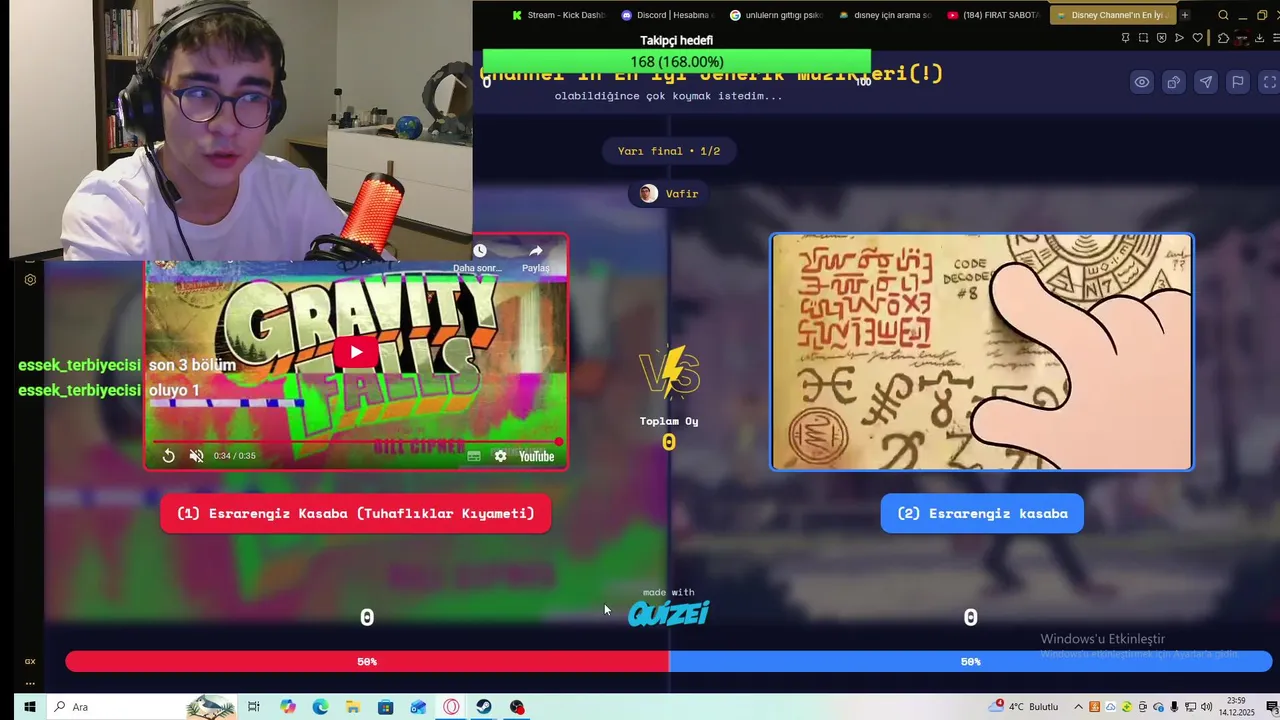Image resolution: width=1280 pixels, height=720 pixels.
Task: Open File Explorer from taskbar
Action: point(353,707)
